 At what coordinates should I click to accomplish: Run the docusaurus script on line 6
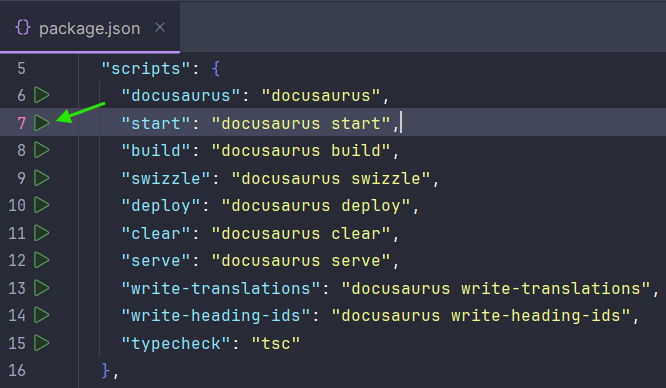coord(42,95)
